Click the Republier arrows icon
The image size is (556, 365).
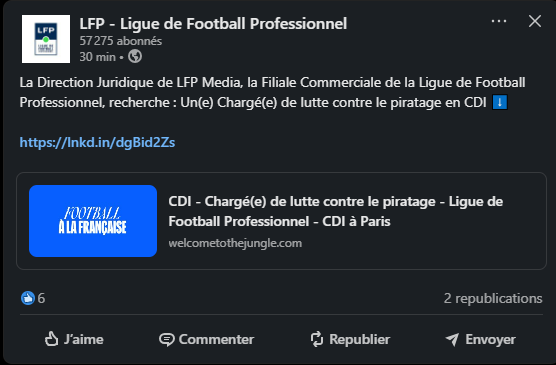317,339
